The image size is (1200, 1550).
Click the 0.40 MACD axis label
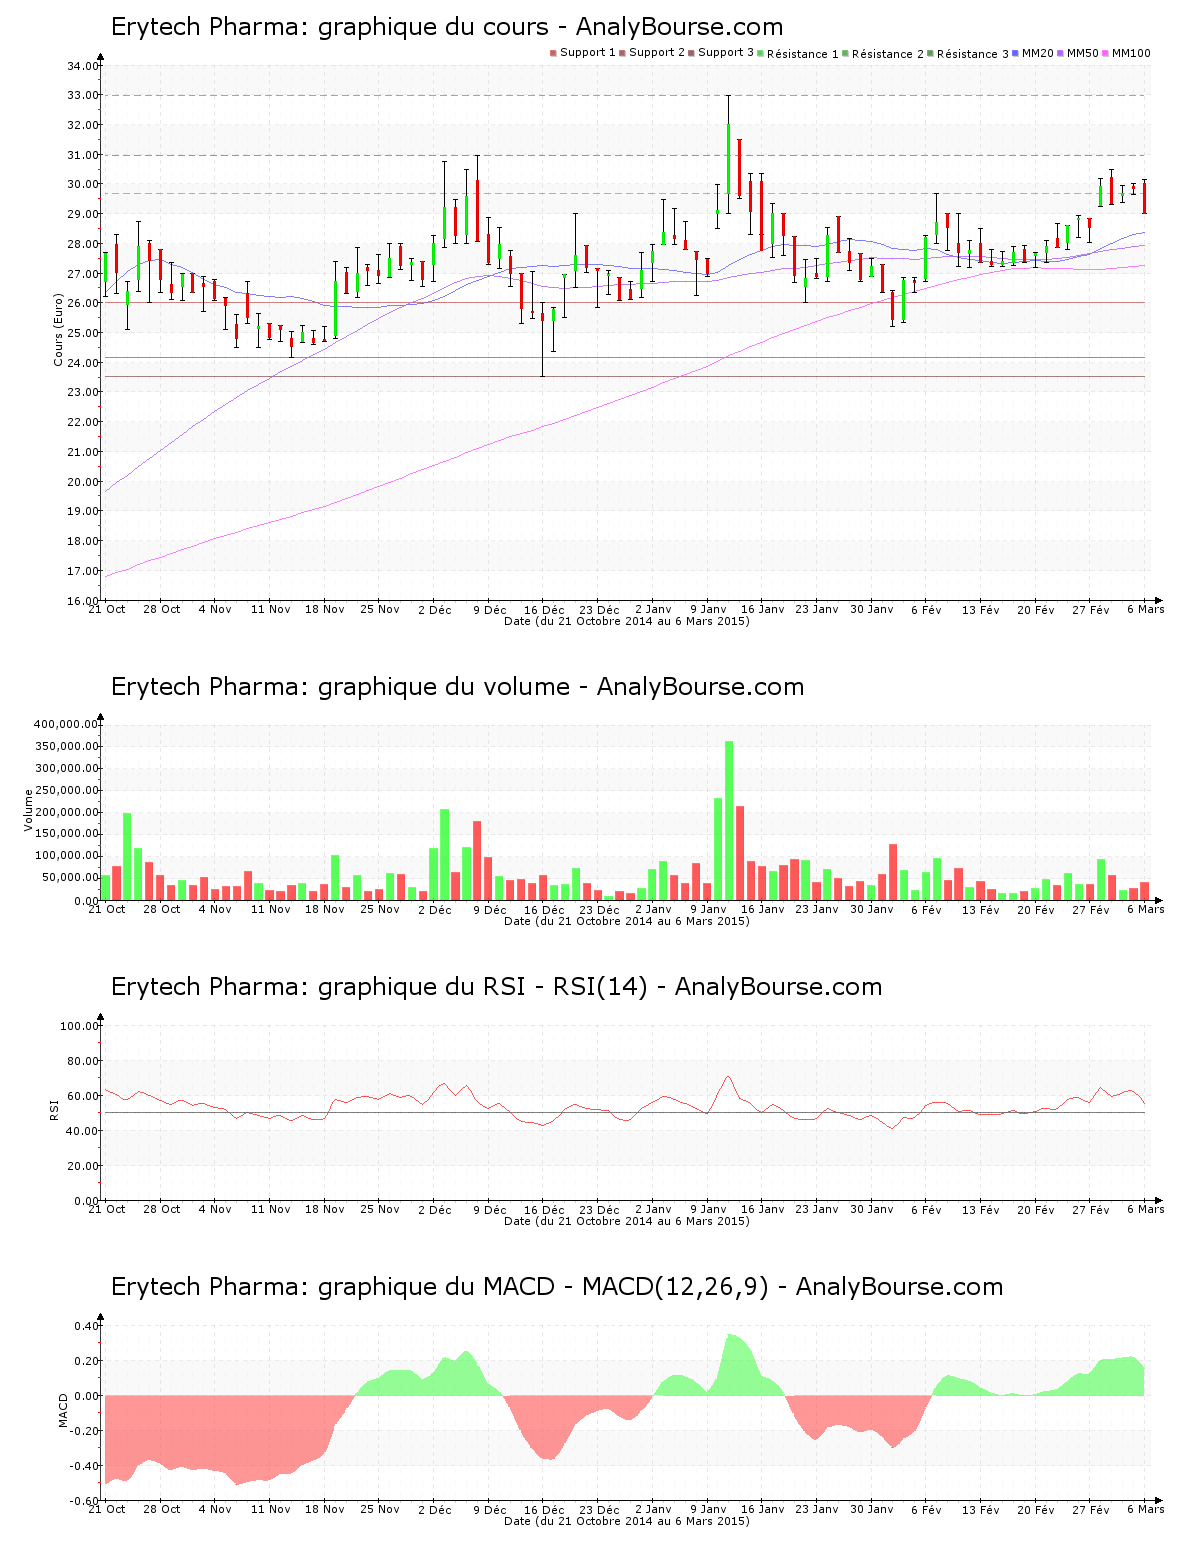tap(87, 1326)
